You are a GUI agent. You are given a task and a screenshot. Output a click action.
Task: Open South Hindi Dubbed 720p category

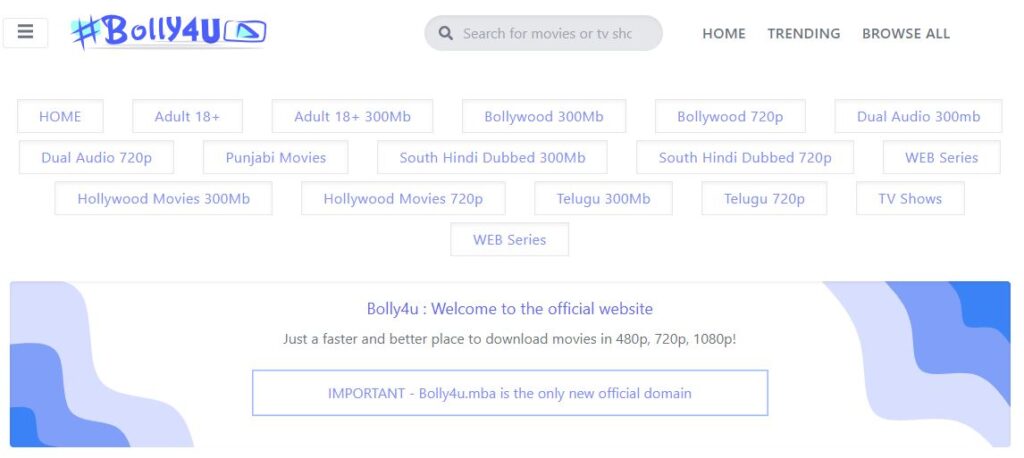point(745,157)
